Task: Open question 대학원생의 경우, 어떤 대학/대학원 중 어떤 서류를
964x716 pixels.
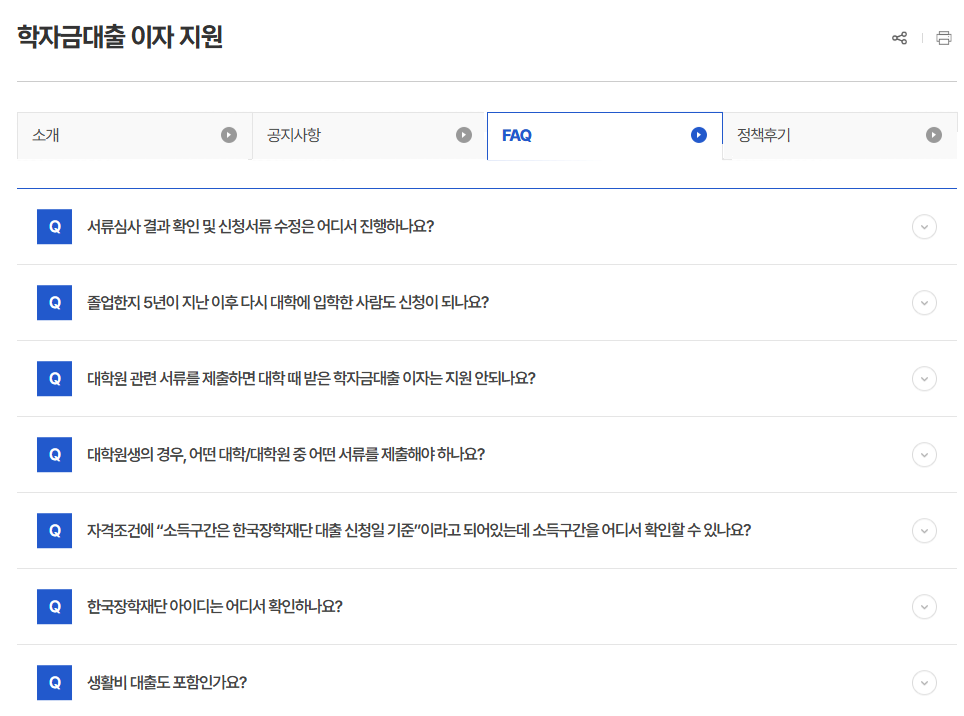Action: [x=286, y=455]
